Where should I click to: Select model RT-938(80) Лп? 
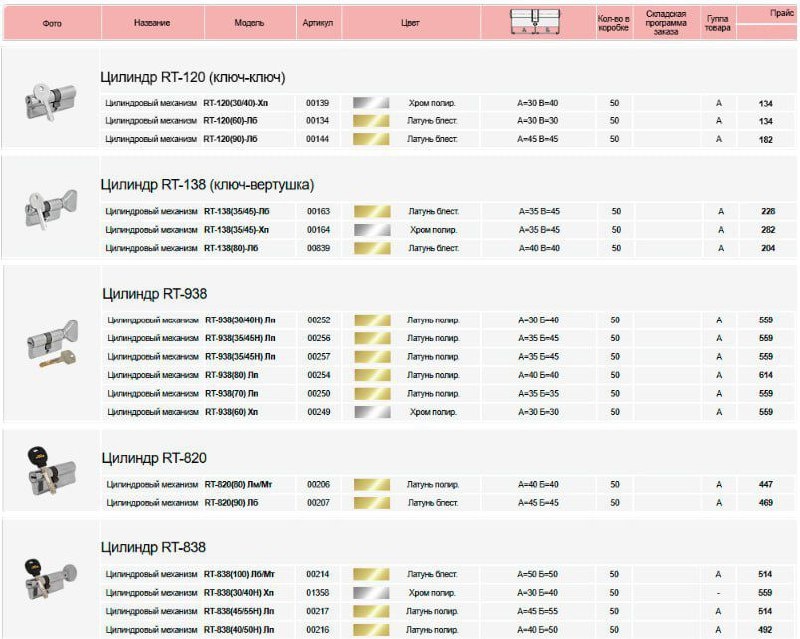[232, 375]
